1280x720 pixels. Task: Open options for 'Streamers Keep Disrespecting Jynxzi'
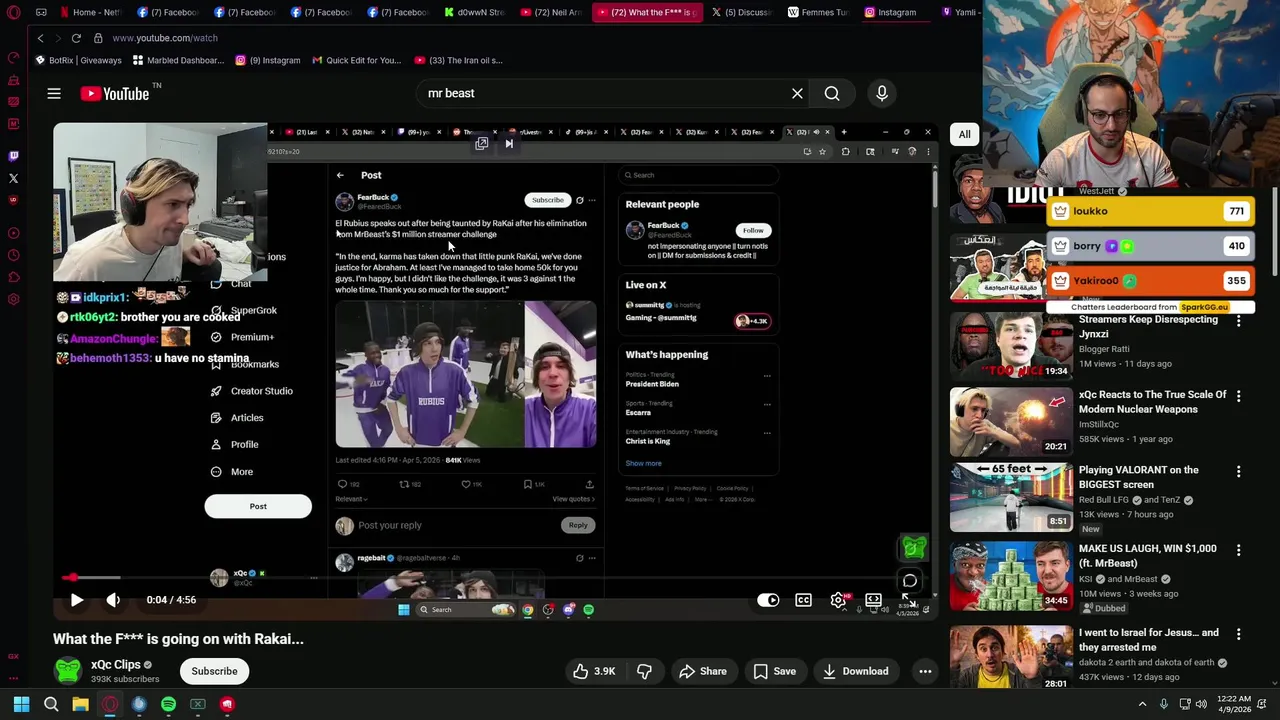point(1238,321)
